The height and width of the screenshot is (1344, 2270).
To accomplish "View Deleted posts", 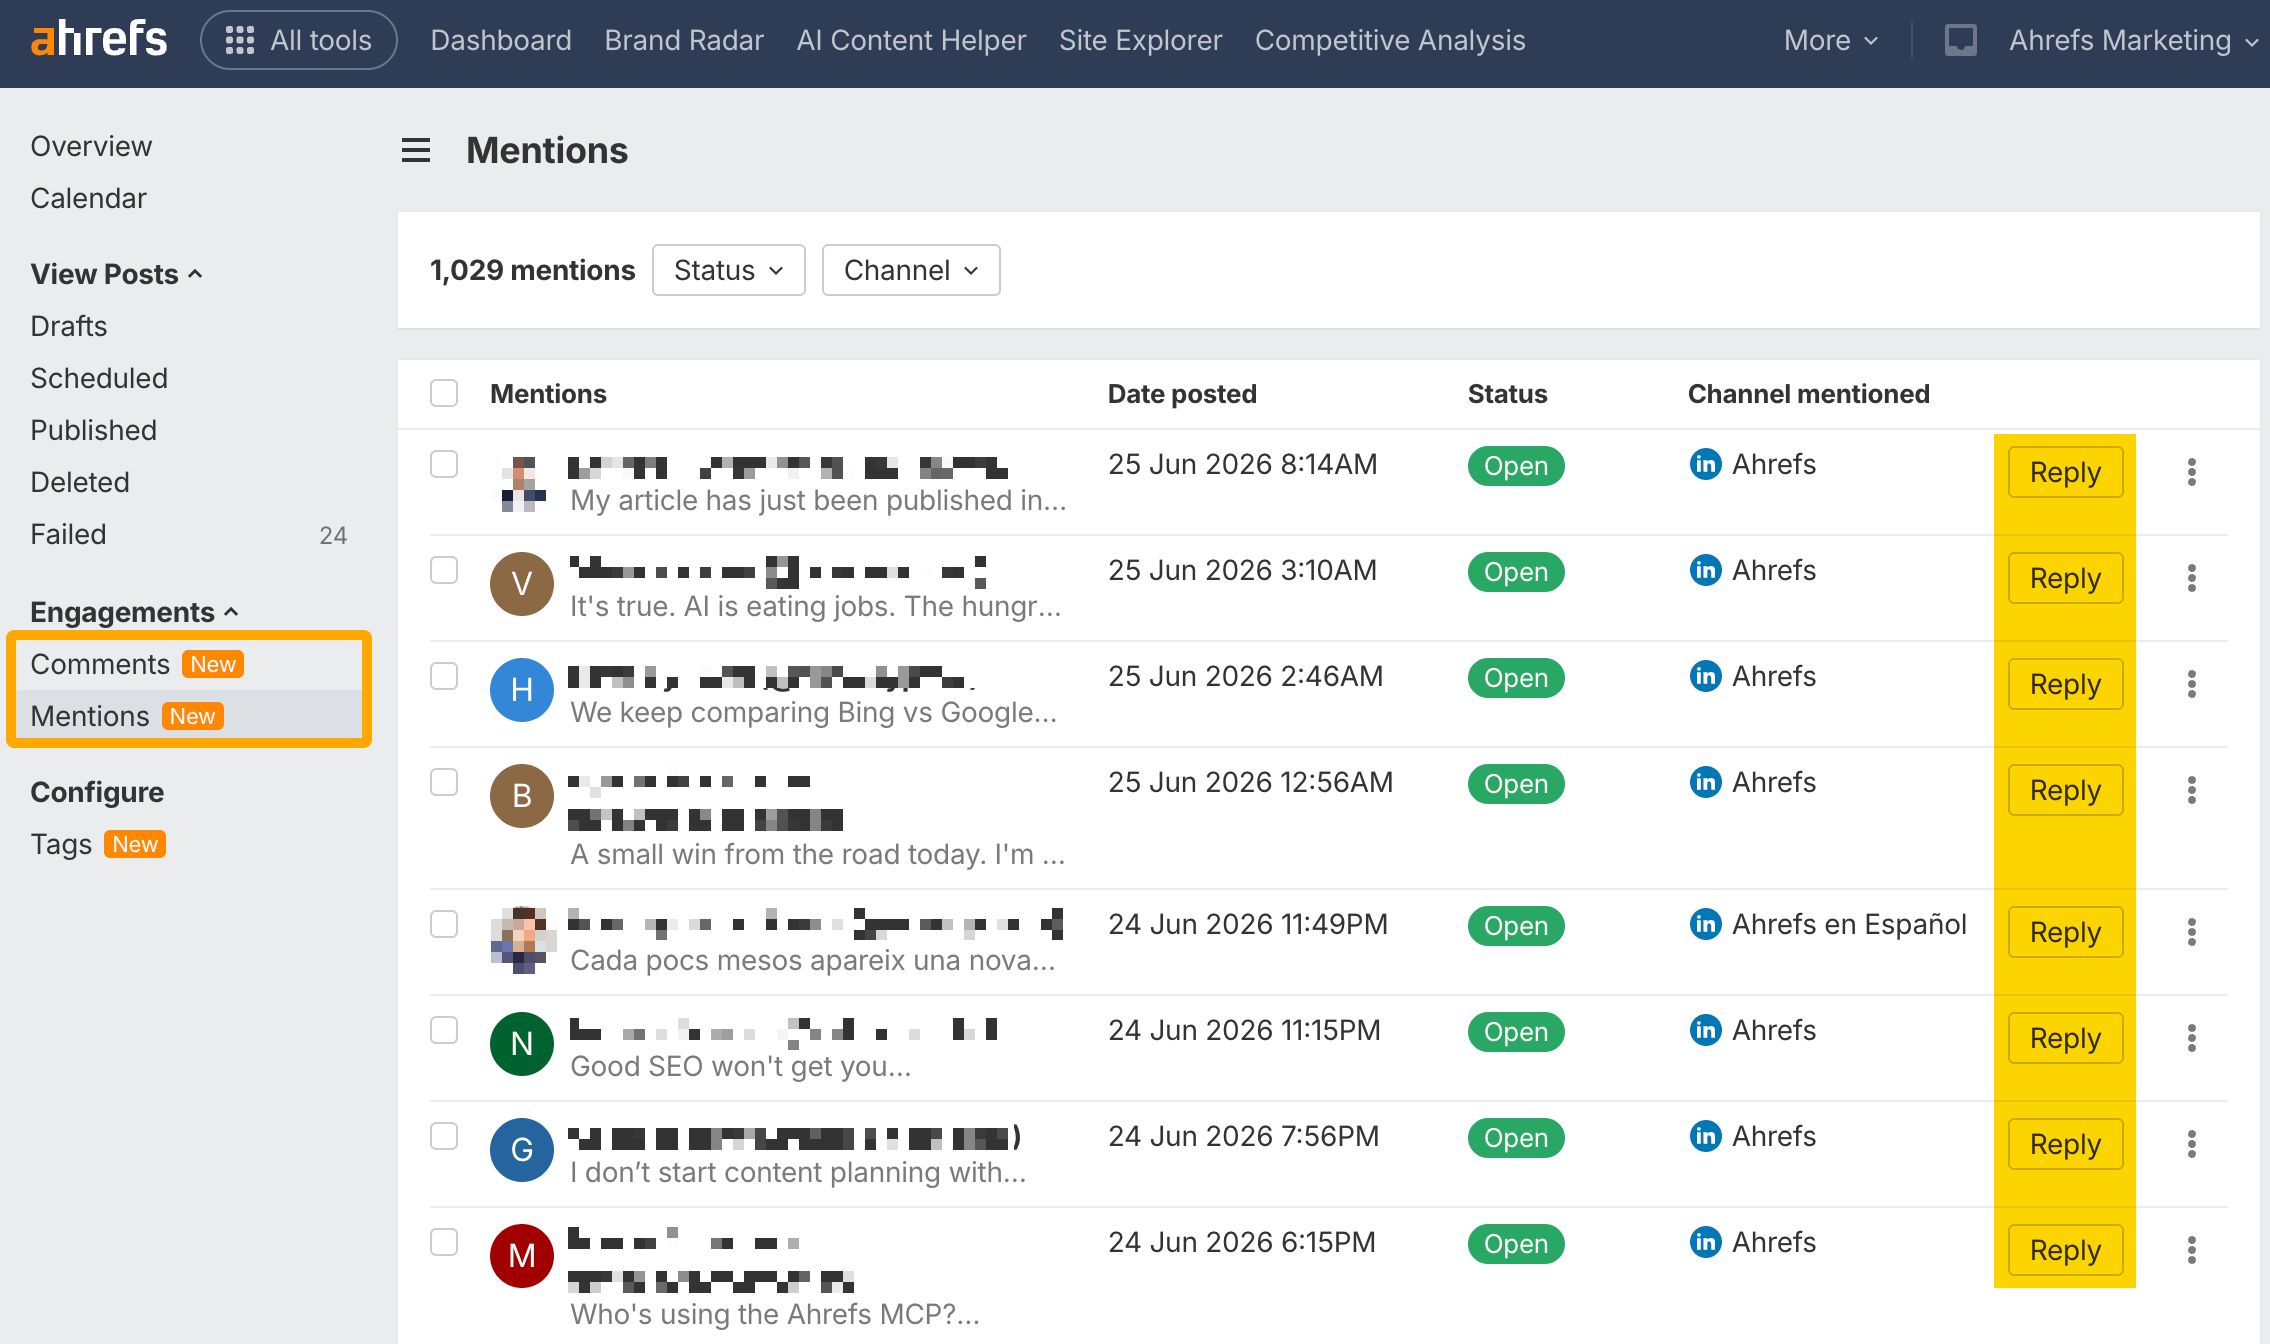I will coord(80,482).
